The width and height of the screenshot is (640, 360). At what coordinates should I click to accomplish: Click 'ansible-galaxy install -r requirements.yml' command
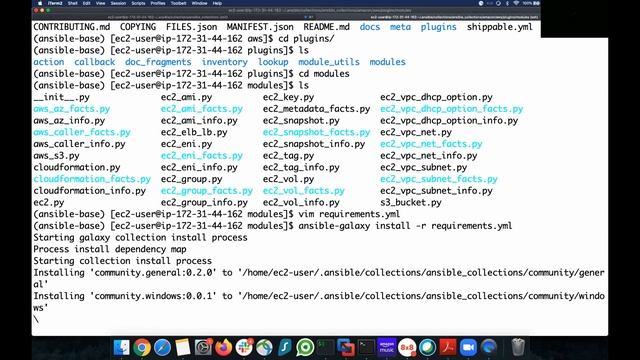point(405,226)
